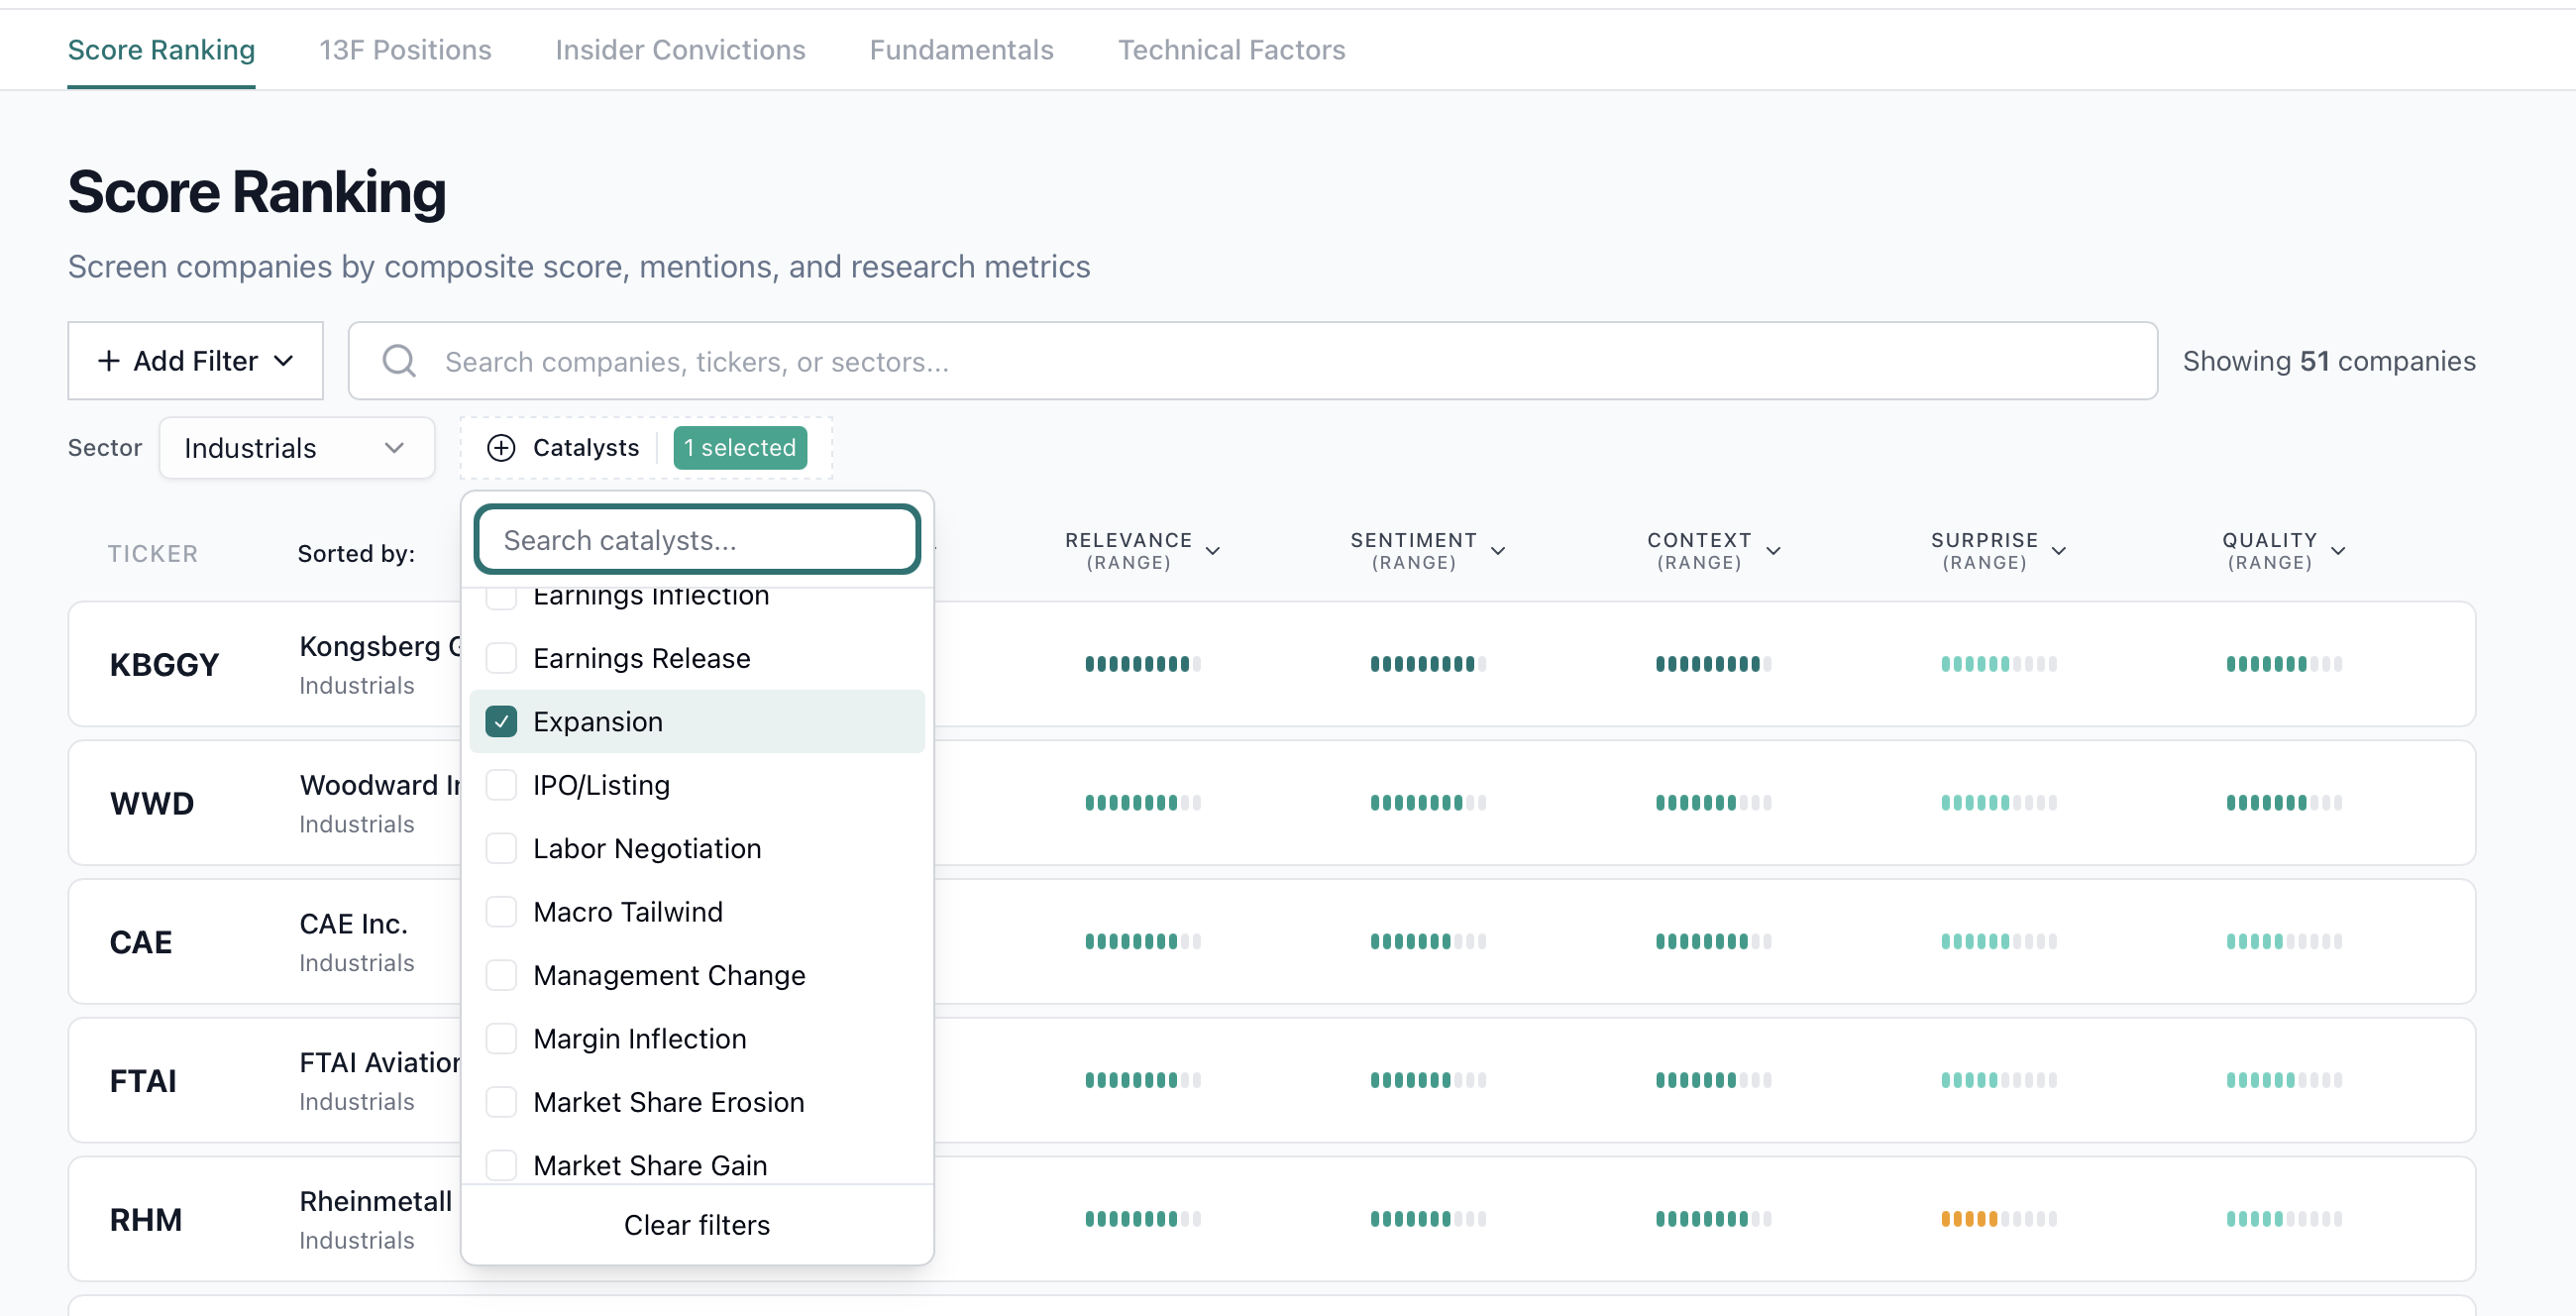2576x1316 pixels.
Task: Expand the Relevance range column chevron
Action: pyautogui.click(x=1213, y=551)
